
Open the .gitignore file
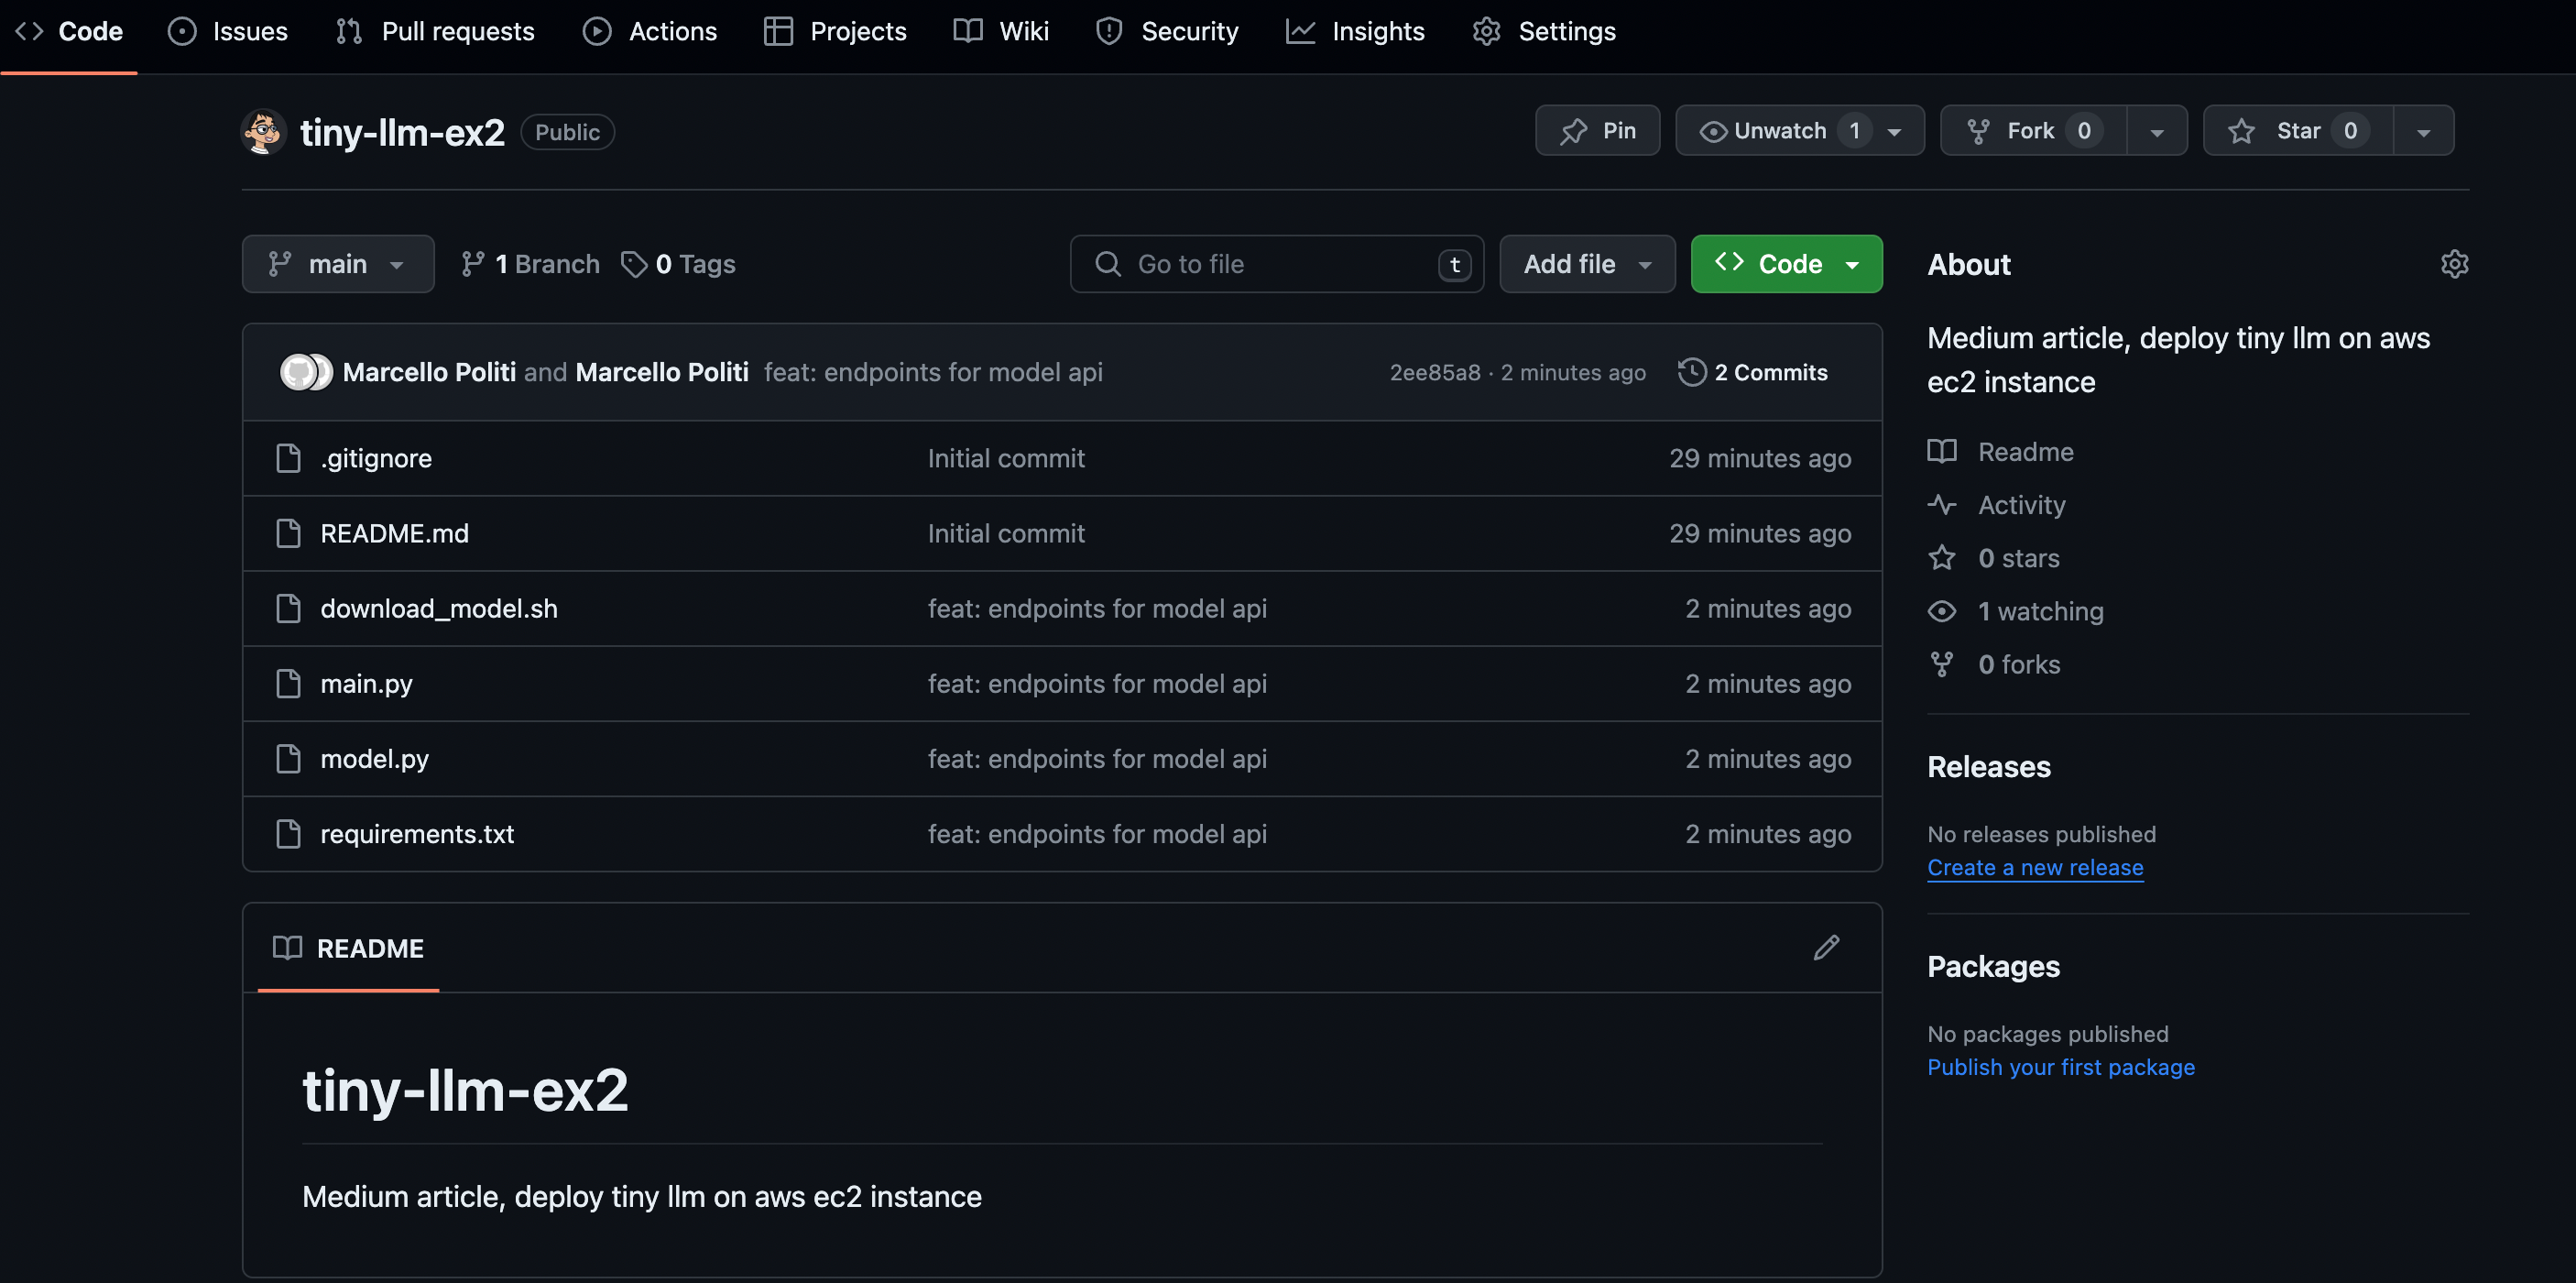(376, 458)
